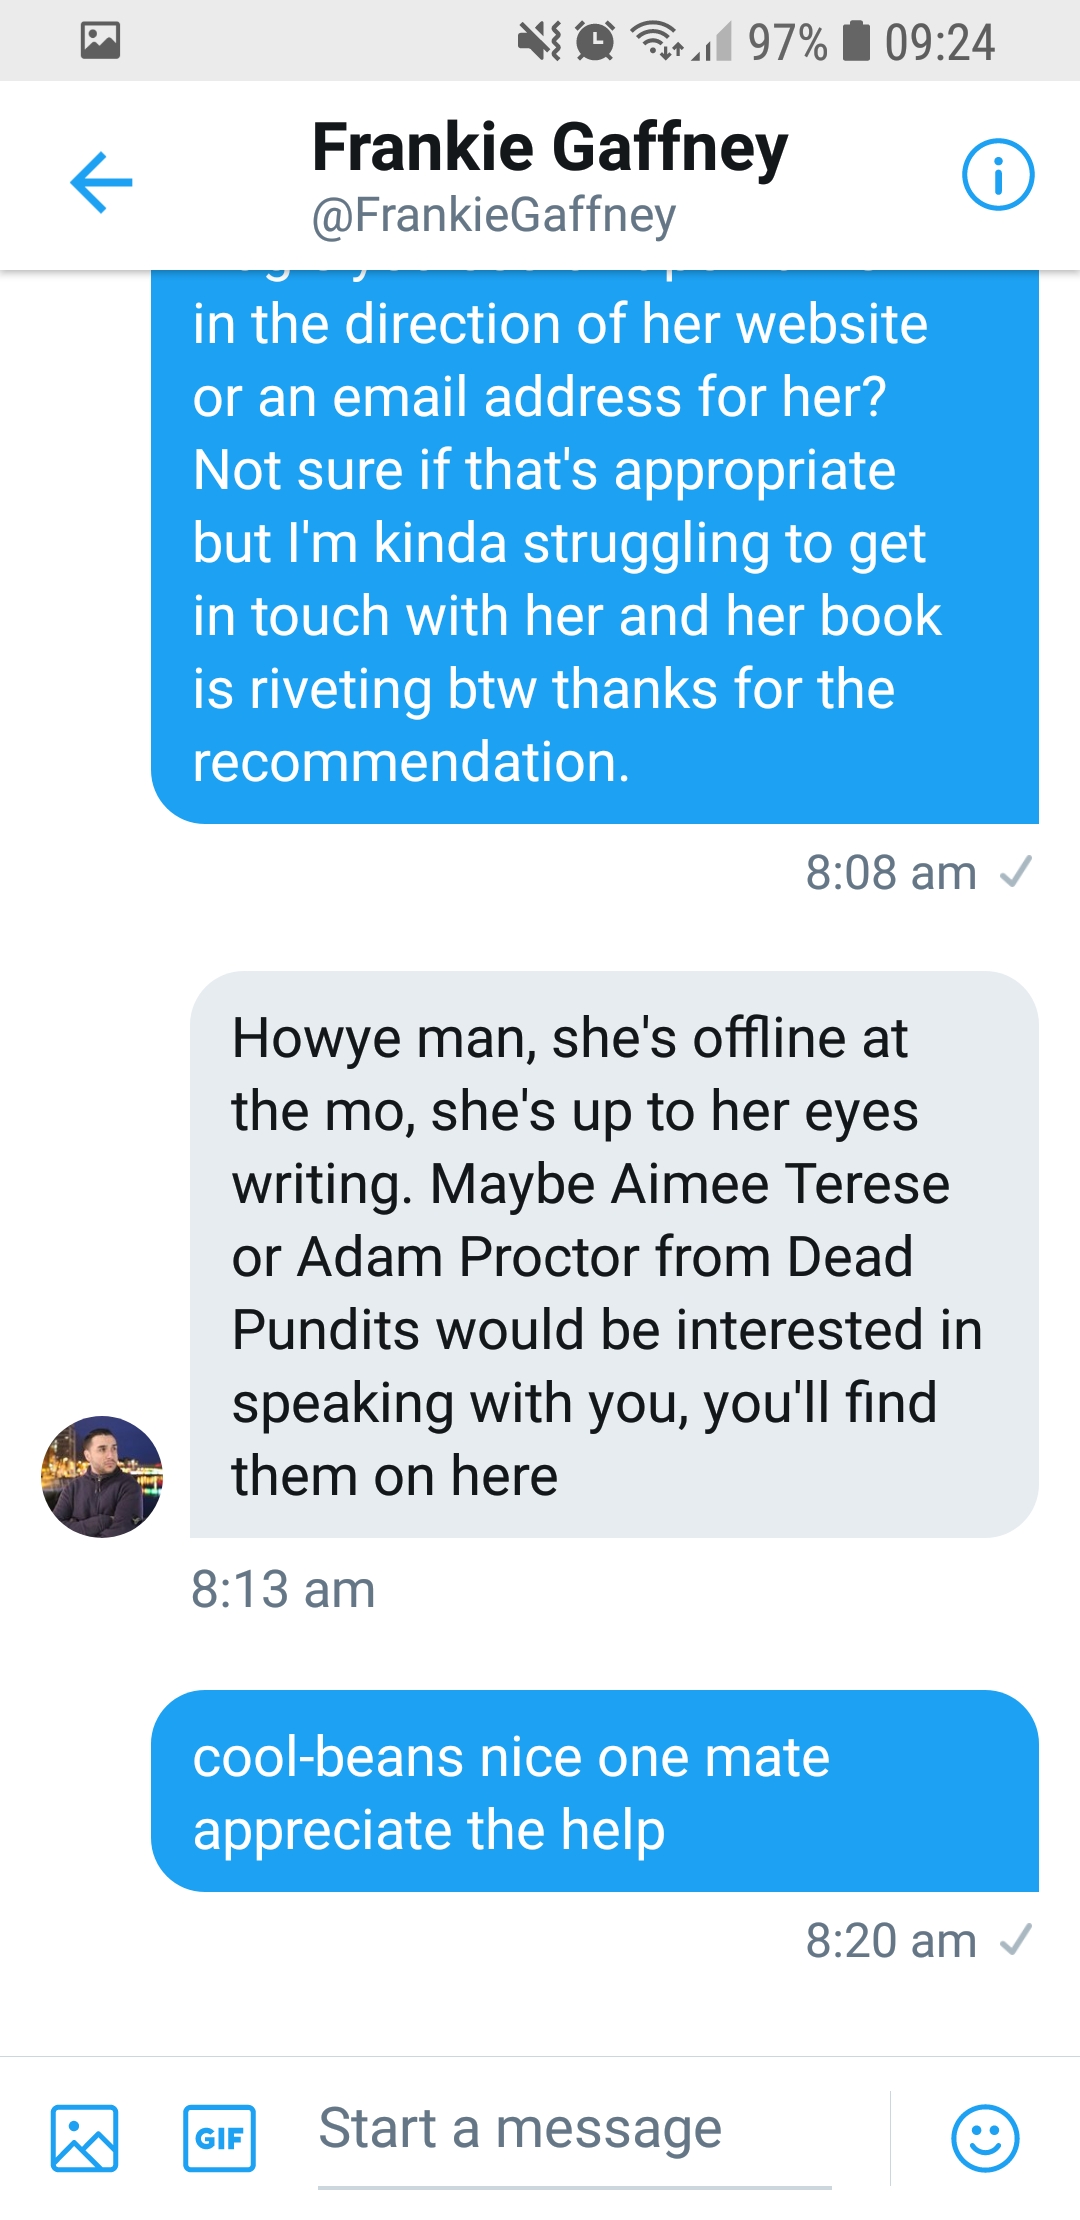Open Frankie Gaffney's profile picture

click(x=102, y=1476)
